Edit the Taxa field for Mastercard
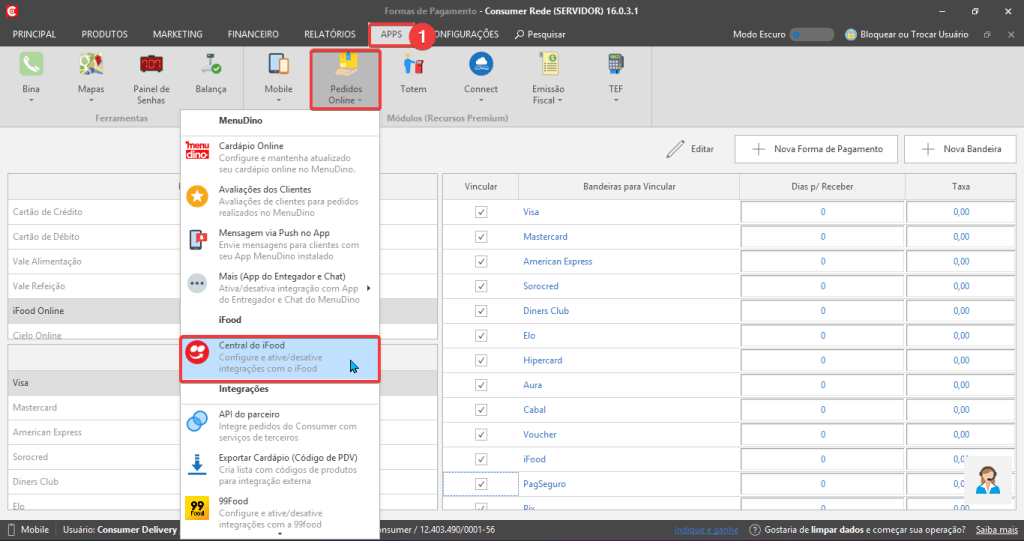Viewport: 1024px width, 541px height. pos(961,237)
